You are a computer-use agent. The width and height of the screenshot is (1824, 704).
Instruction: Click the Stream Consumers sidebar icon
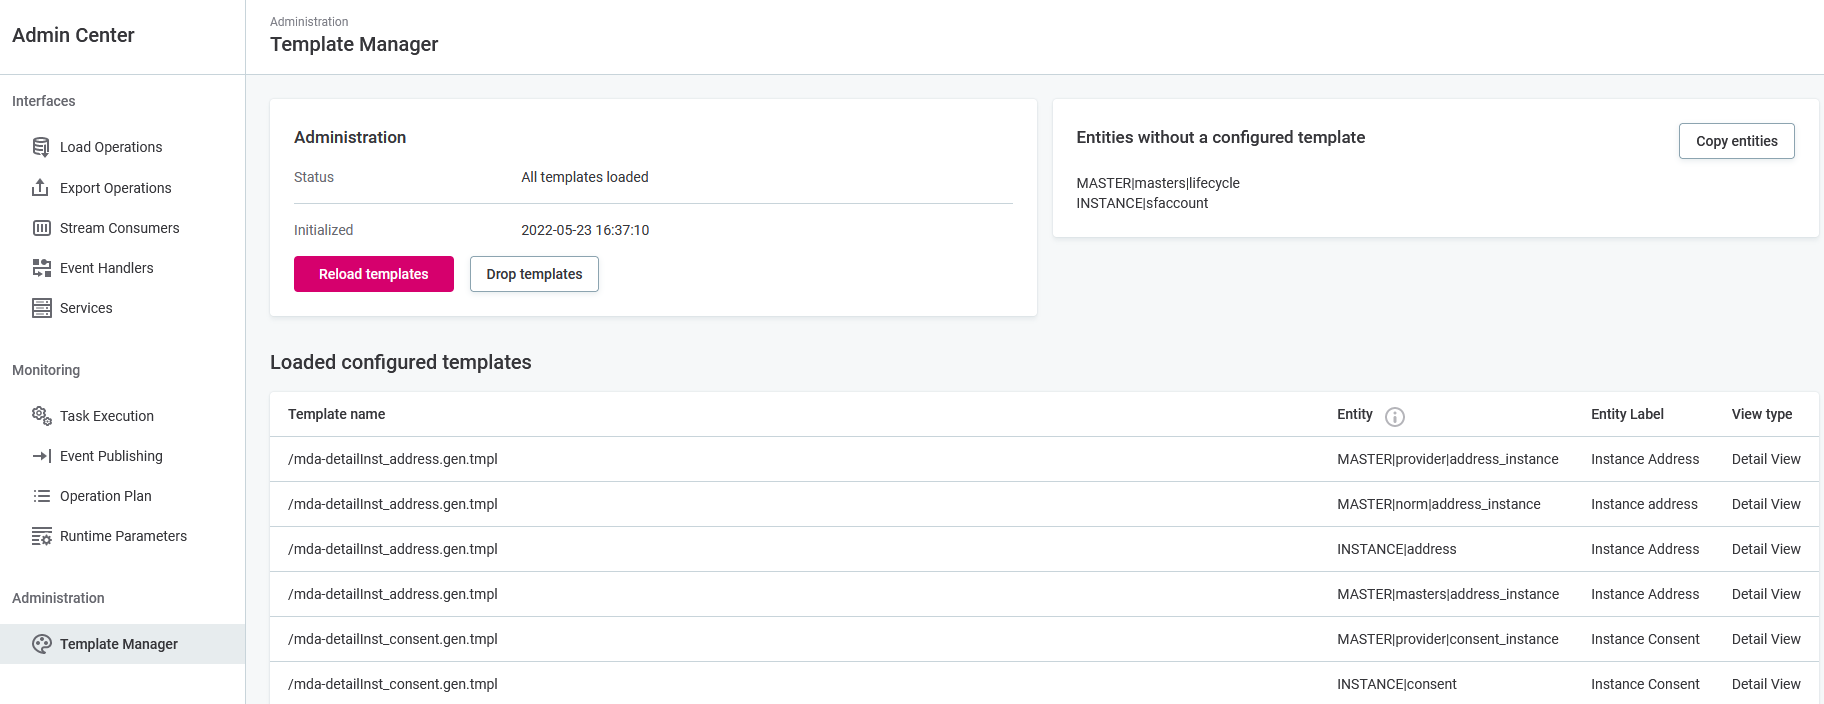click(x=41, y=228)
